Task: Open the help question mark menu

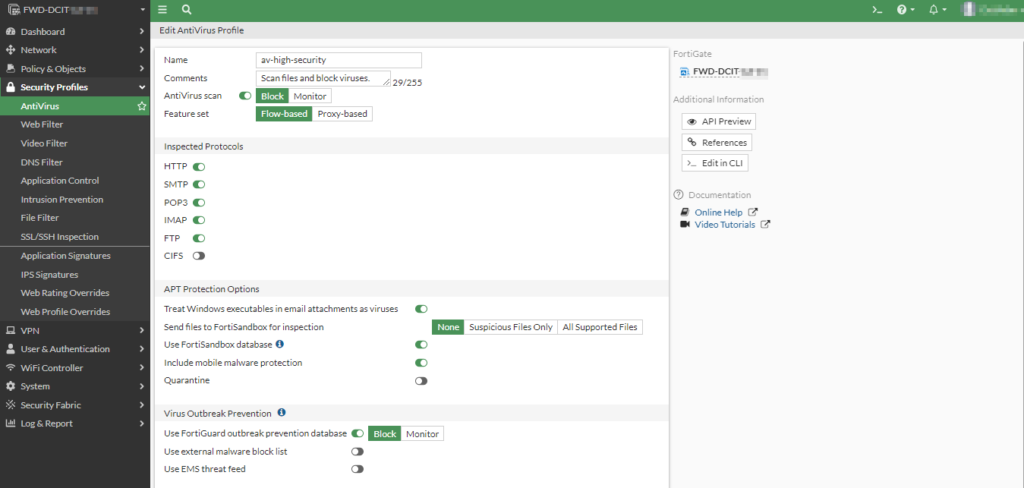Action: (905, 10)
